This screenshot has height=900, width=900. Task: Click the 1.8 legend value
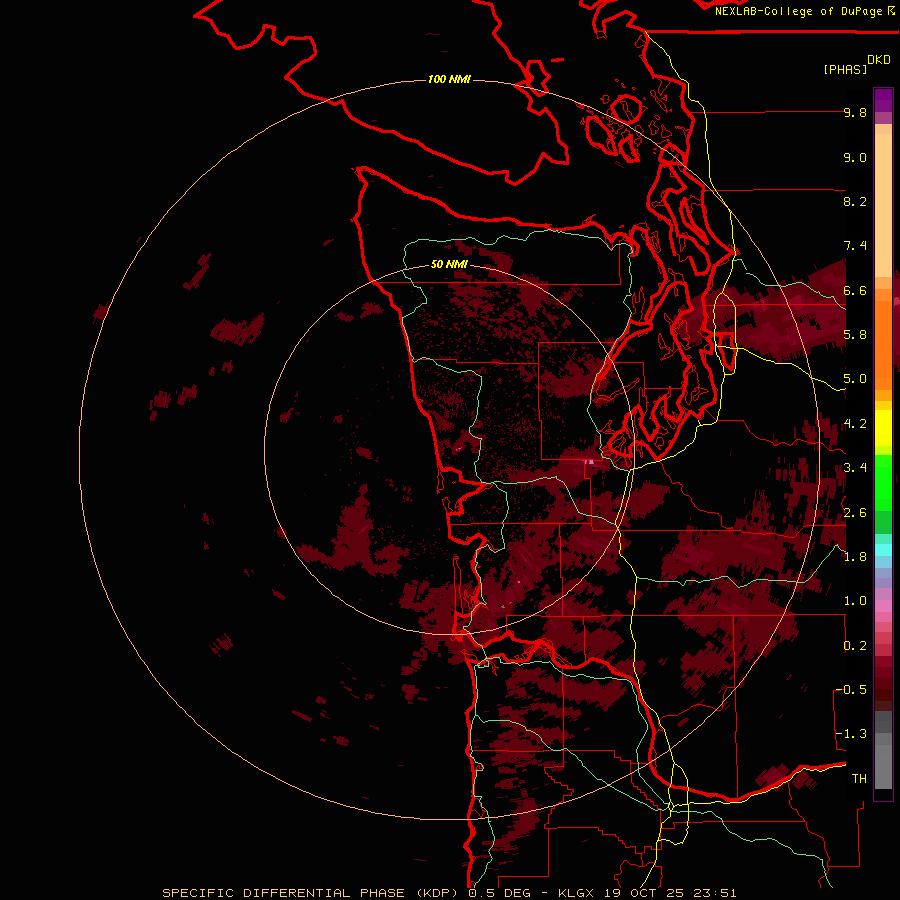[855, 557]
